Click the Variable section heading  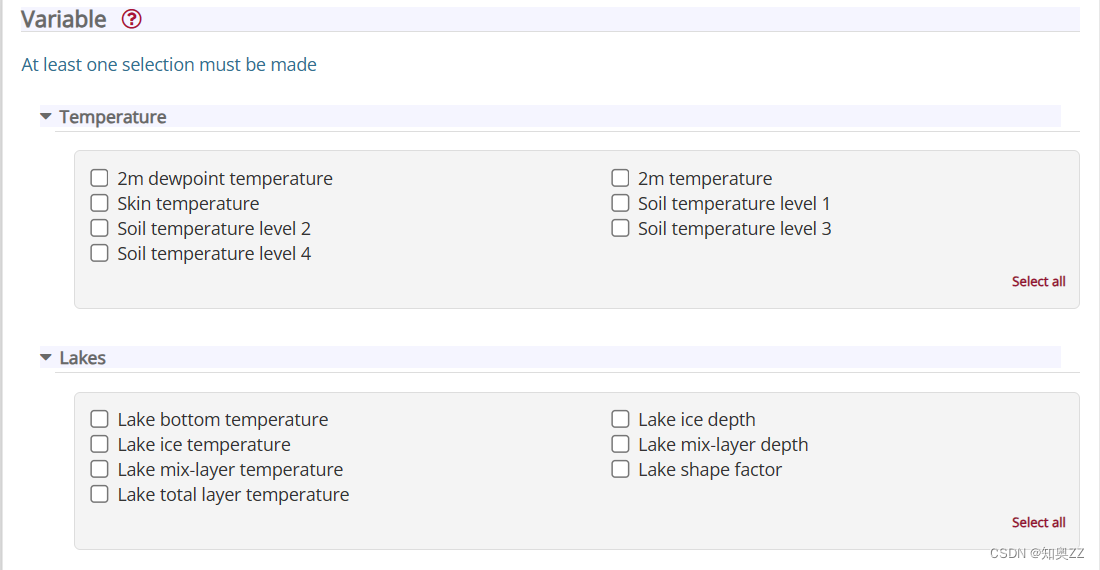click(x=64, y=19)
